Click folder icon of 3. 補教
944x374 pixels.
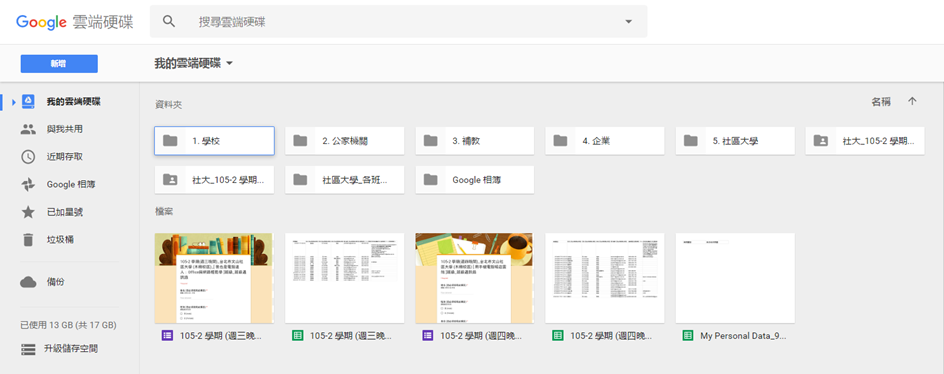pos(430,141)
